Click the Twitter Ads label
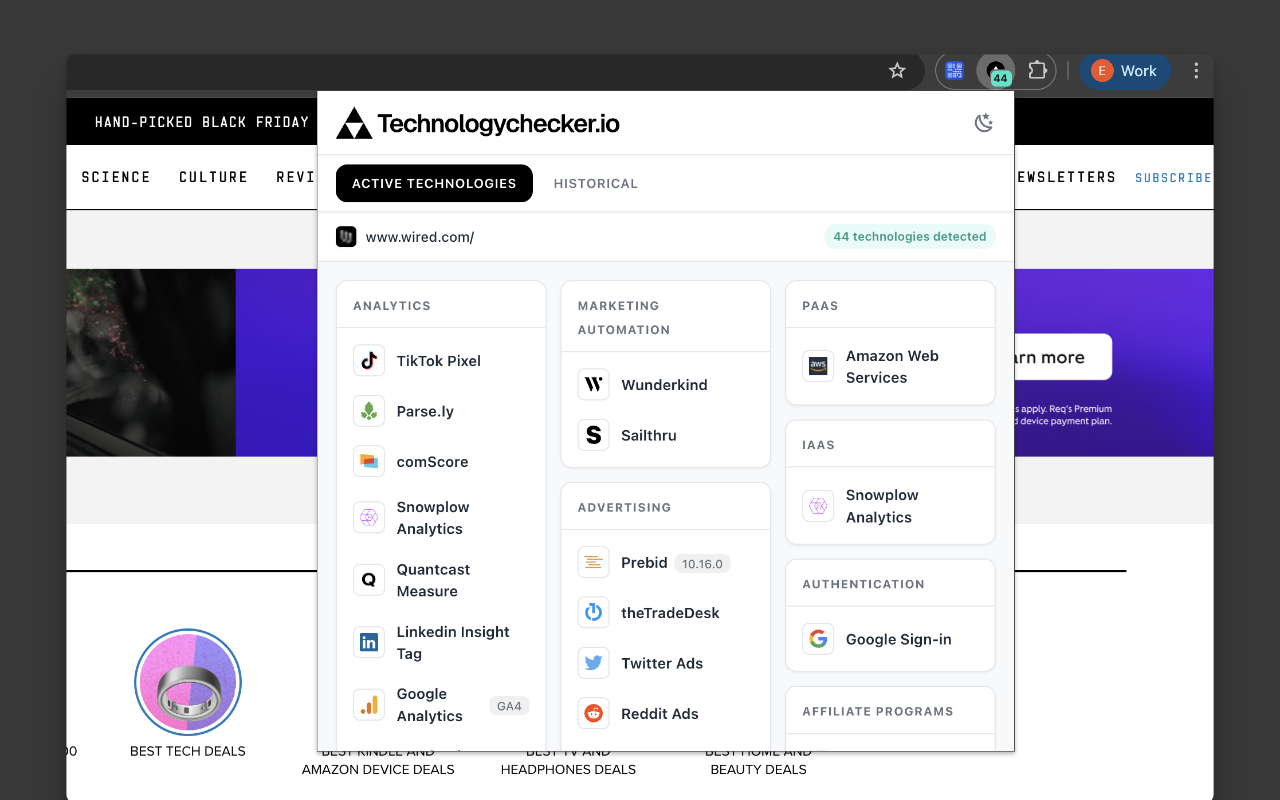Screen dimensions: 1280x800 (662, 663)
